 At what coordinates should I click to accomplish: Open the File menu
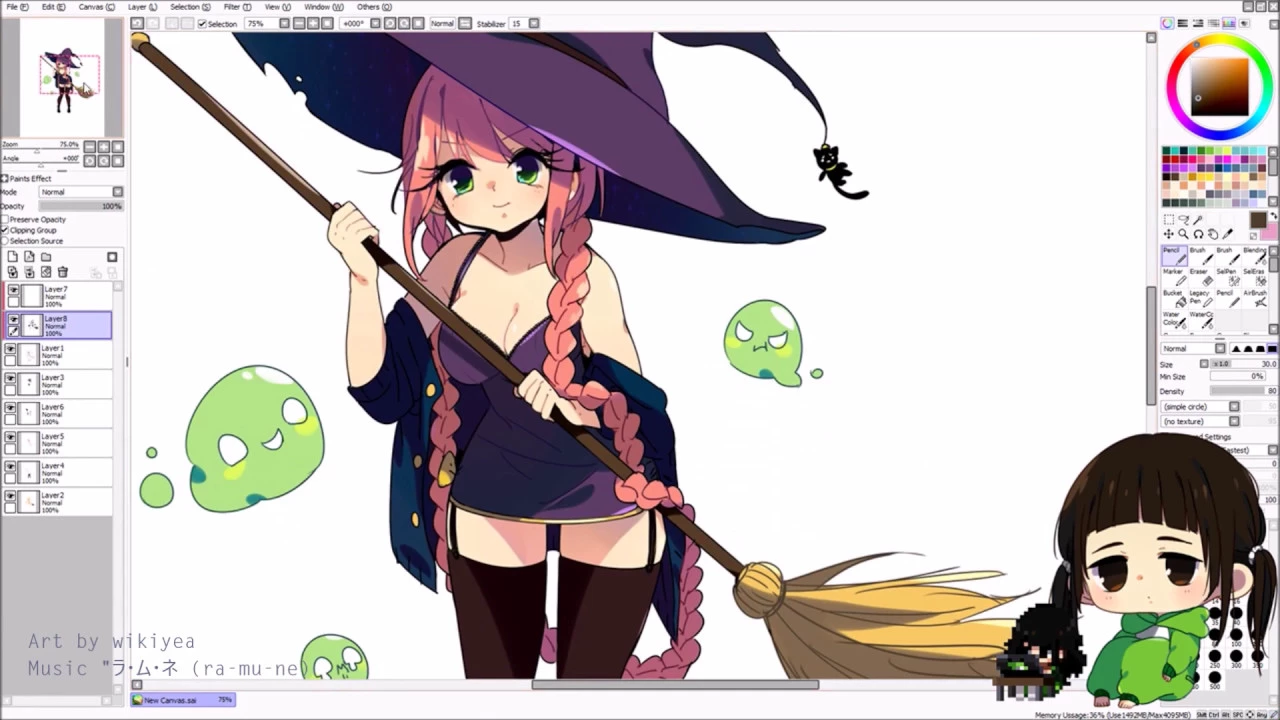17,7
